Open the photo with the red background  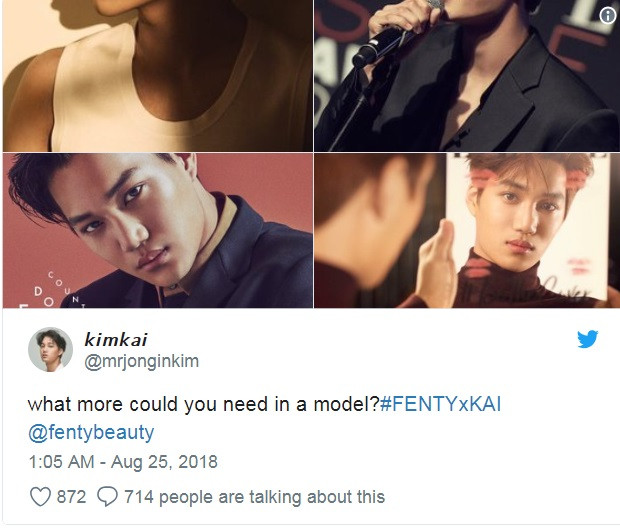click(x=158, y=230)
